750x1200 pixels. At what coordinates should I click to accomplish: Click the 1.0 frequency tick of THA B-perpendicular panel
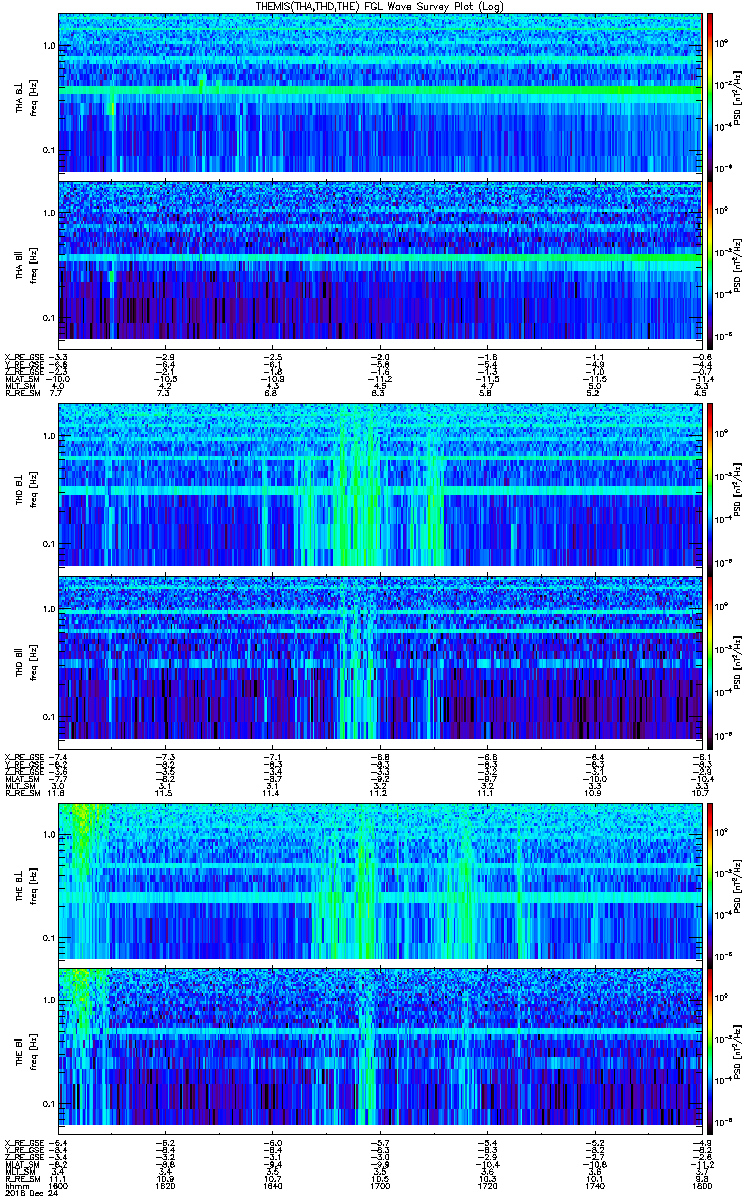pos(48,46)
